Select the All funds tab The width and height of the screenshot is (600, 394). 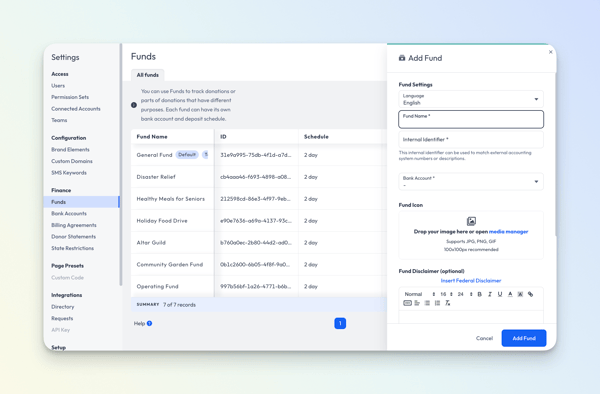[148, 75]
